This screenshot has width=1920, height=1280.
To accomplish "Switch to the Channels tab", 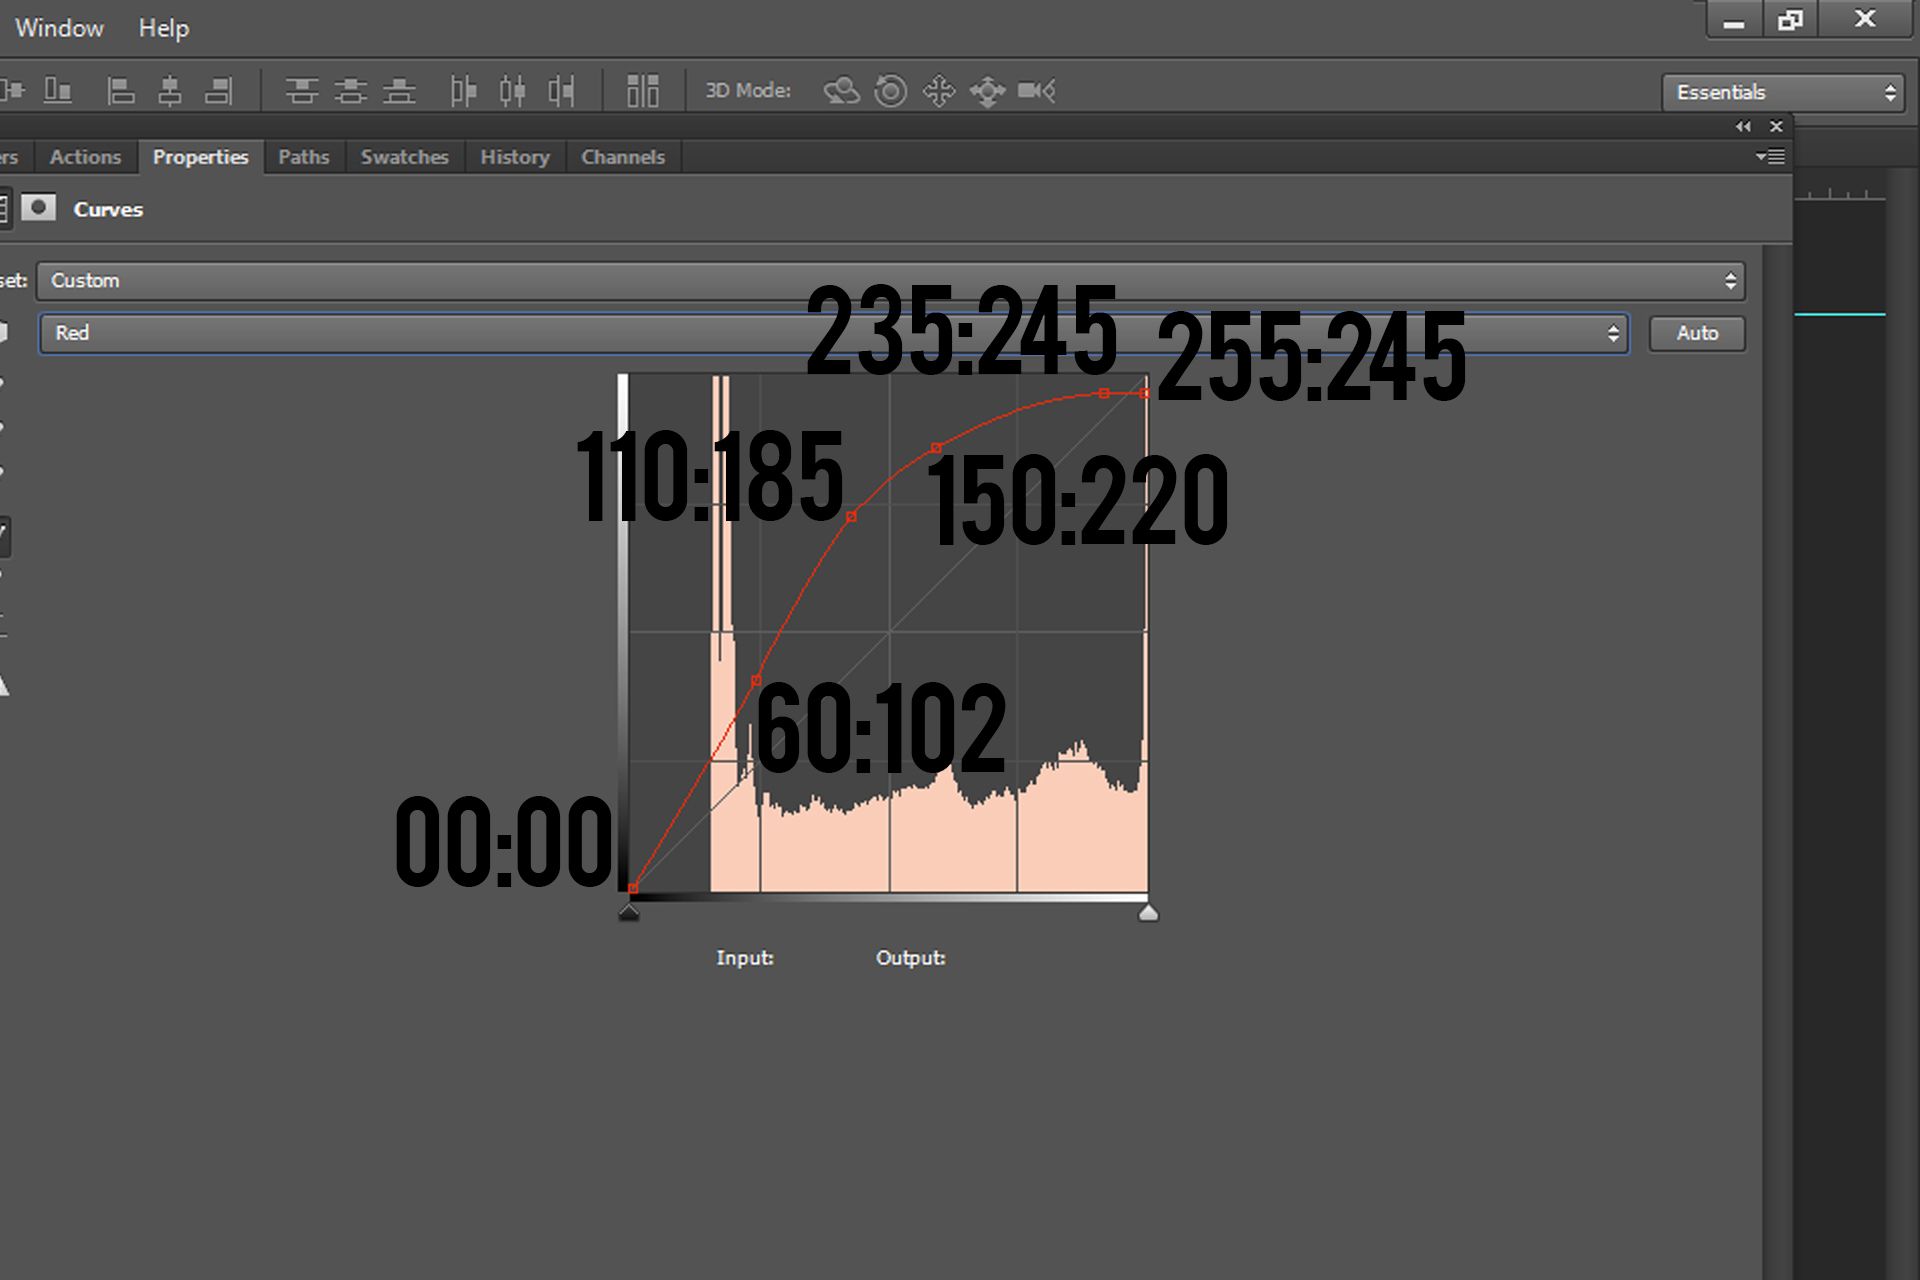I will (x=623, y=157).
